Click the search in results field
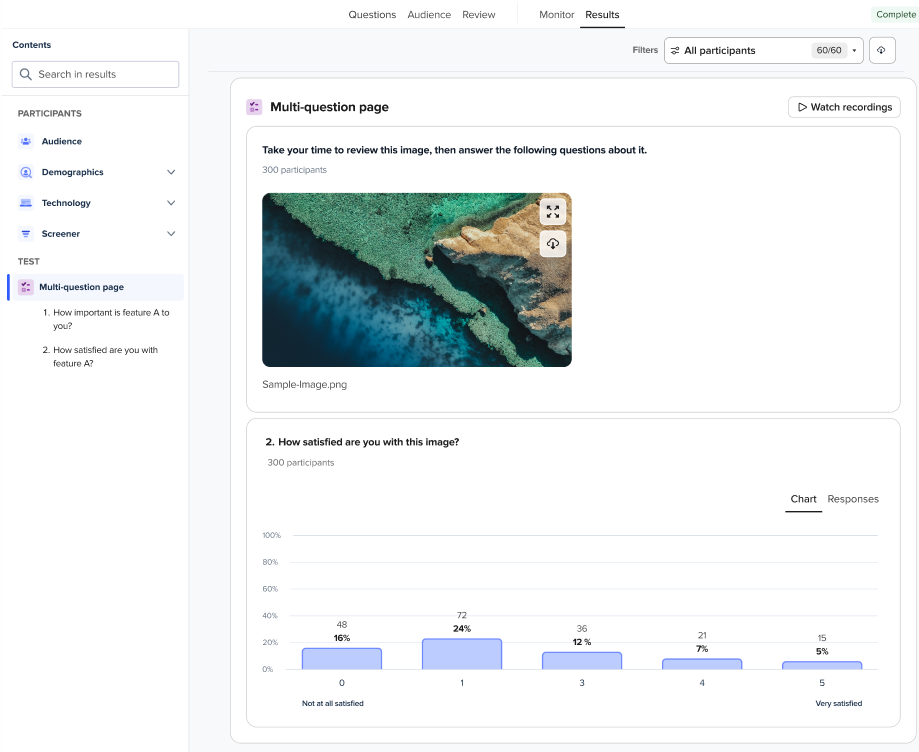 pyautogui.click(x=96, y=74)
